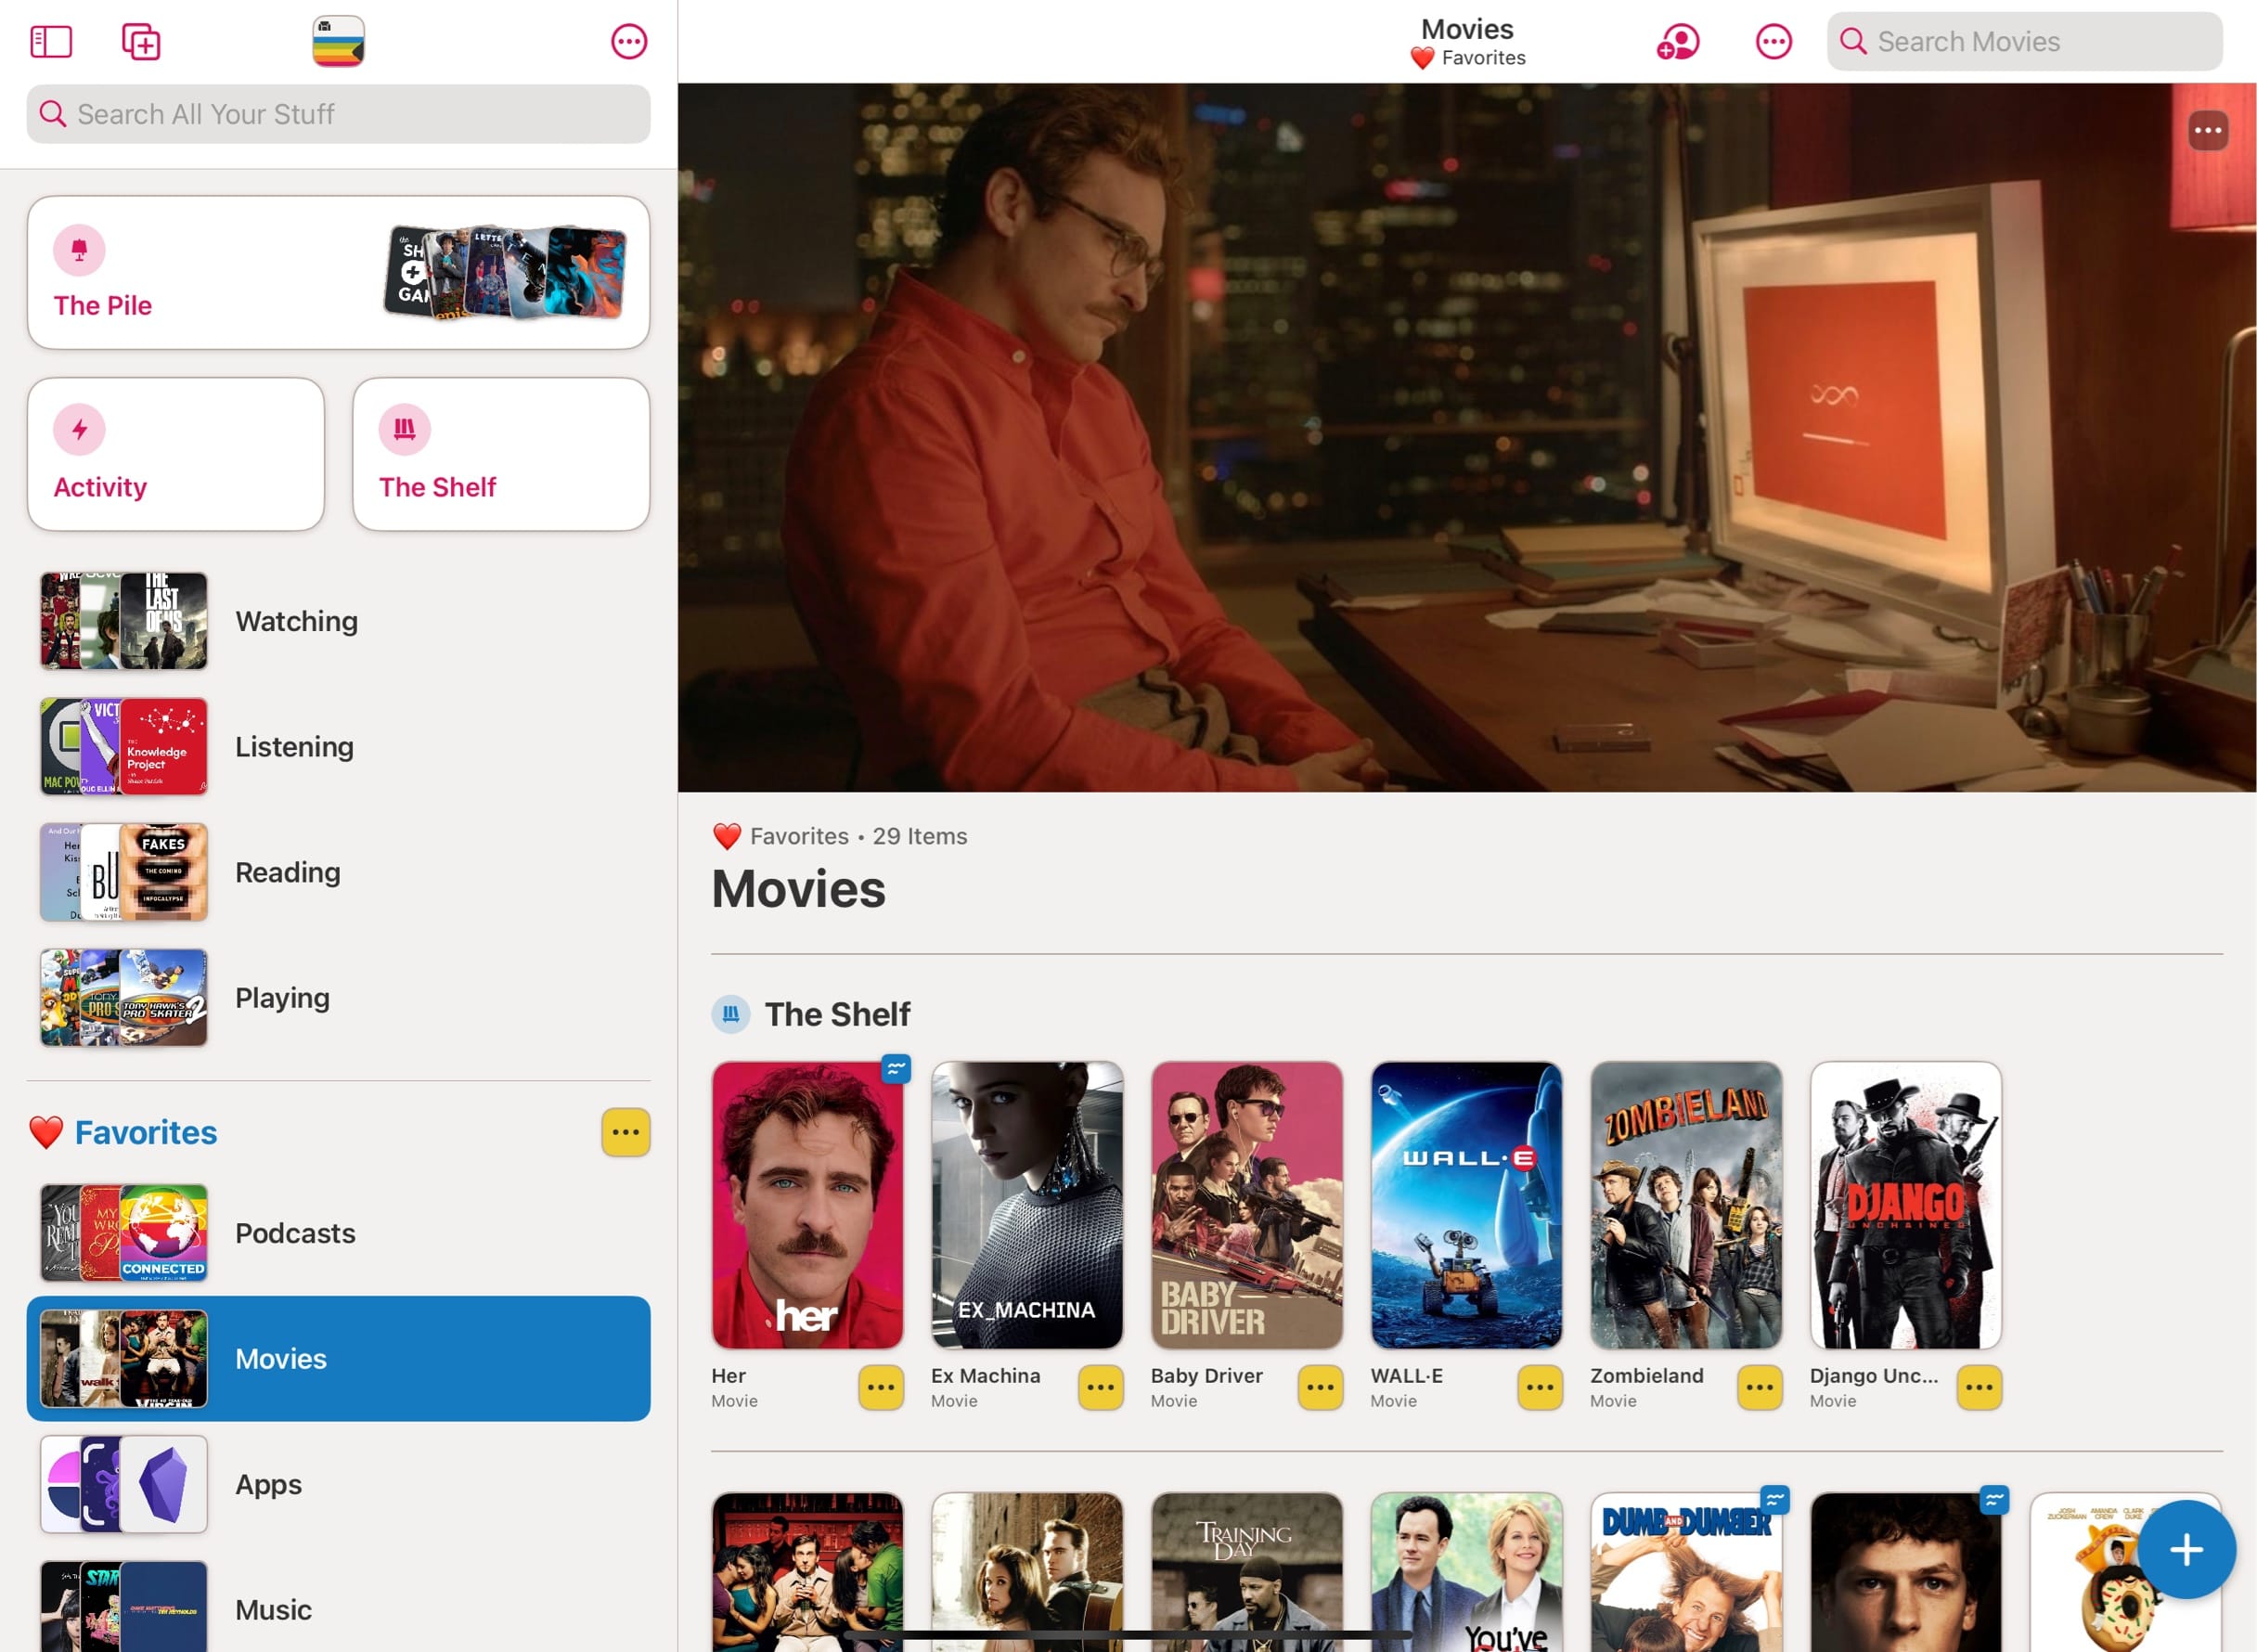
Task: Open options for Baby Driver
Action: coord(1321,1387)
